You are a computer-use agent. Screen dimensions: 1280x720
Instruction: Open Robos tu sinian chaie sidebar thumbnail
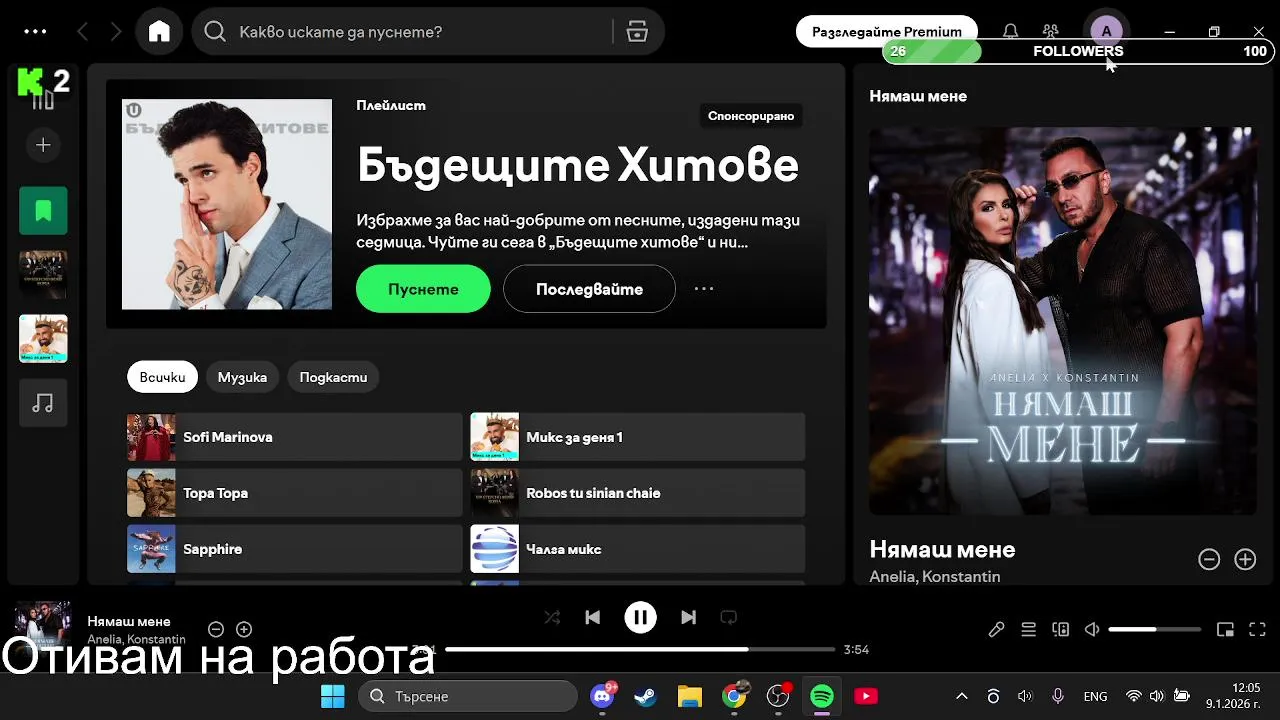43,275
